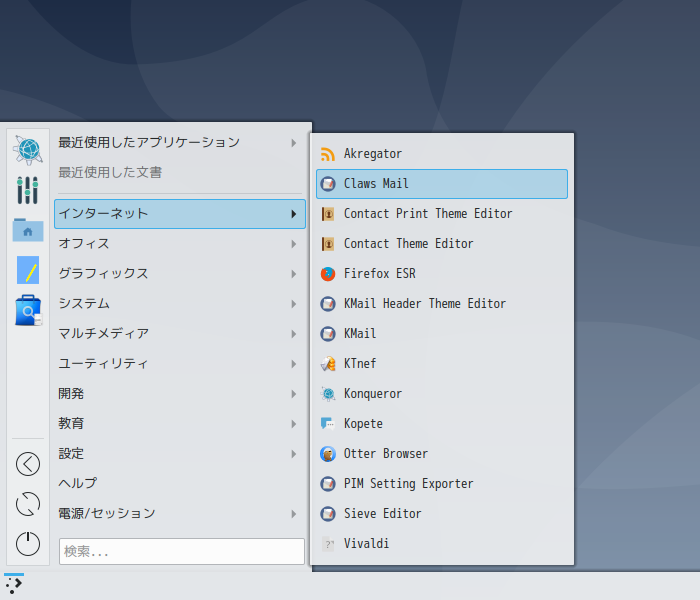The image size is (700, 600).
Task: Click the Contact Theme Editor address book icon
Action: pos(328,244)
